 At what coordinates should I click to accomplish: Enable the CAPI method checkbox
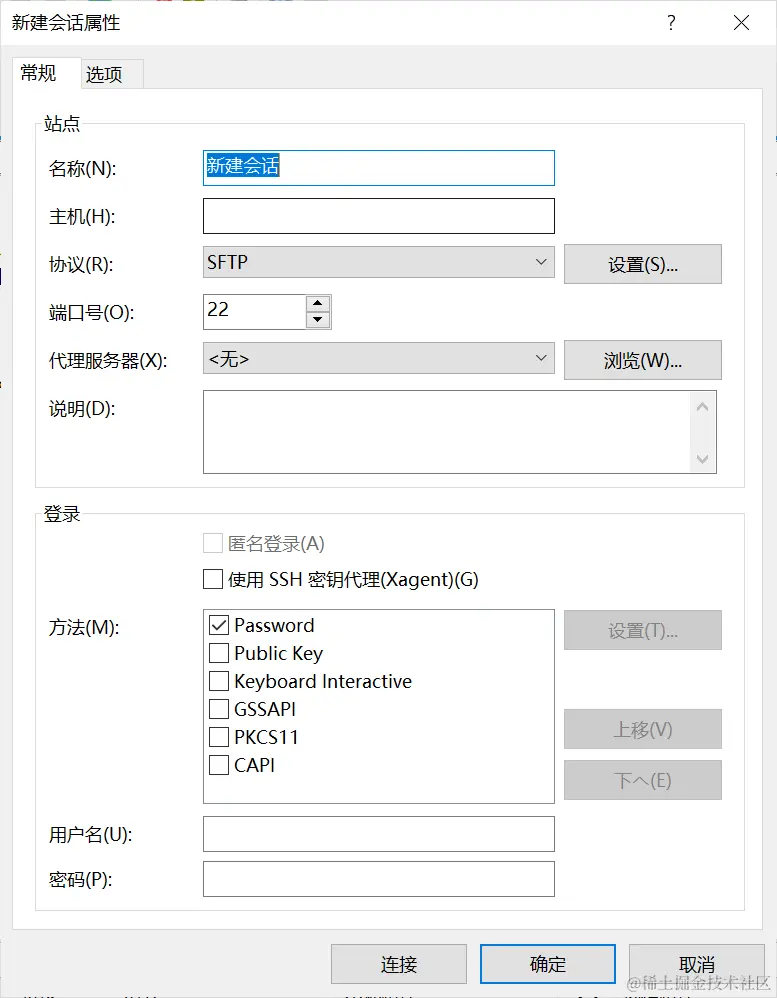tap(219, 766)
